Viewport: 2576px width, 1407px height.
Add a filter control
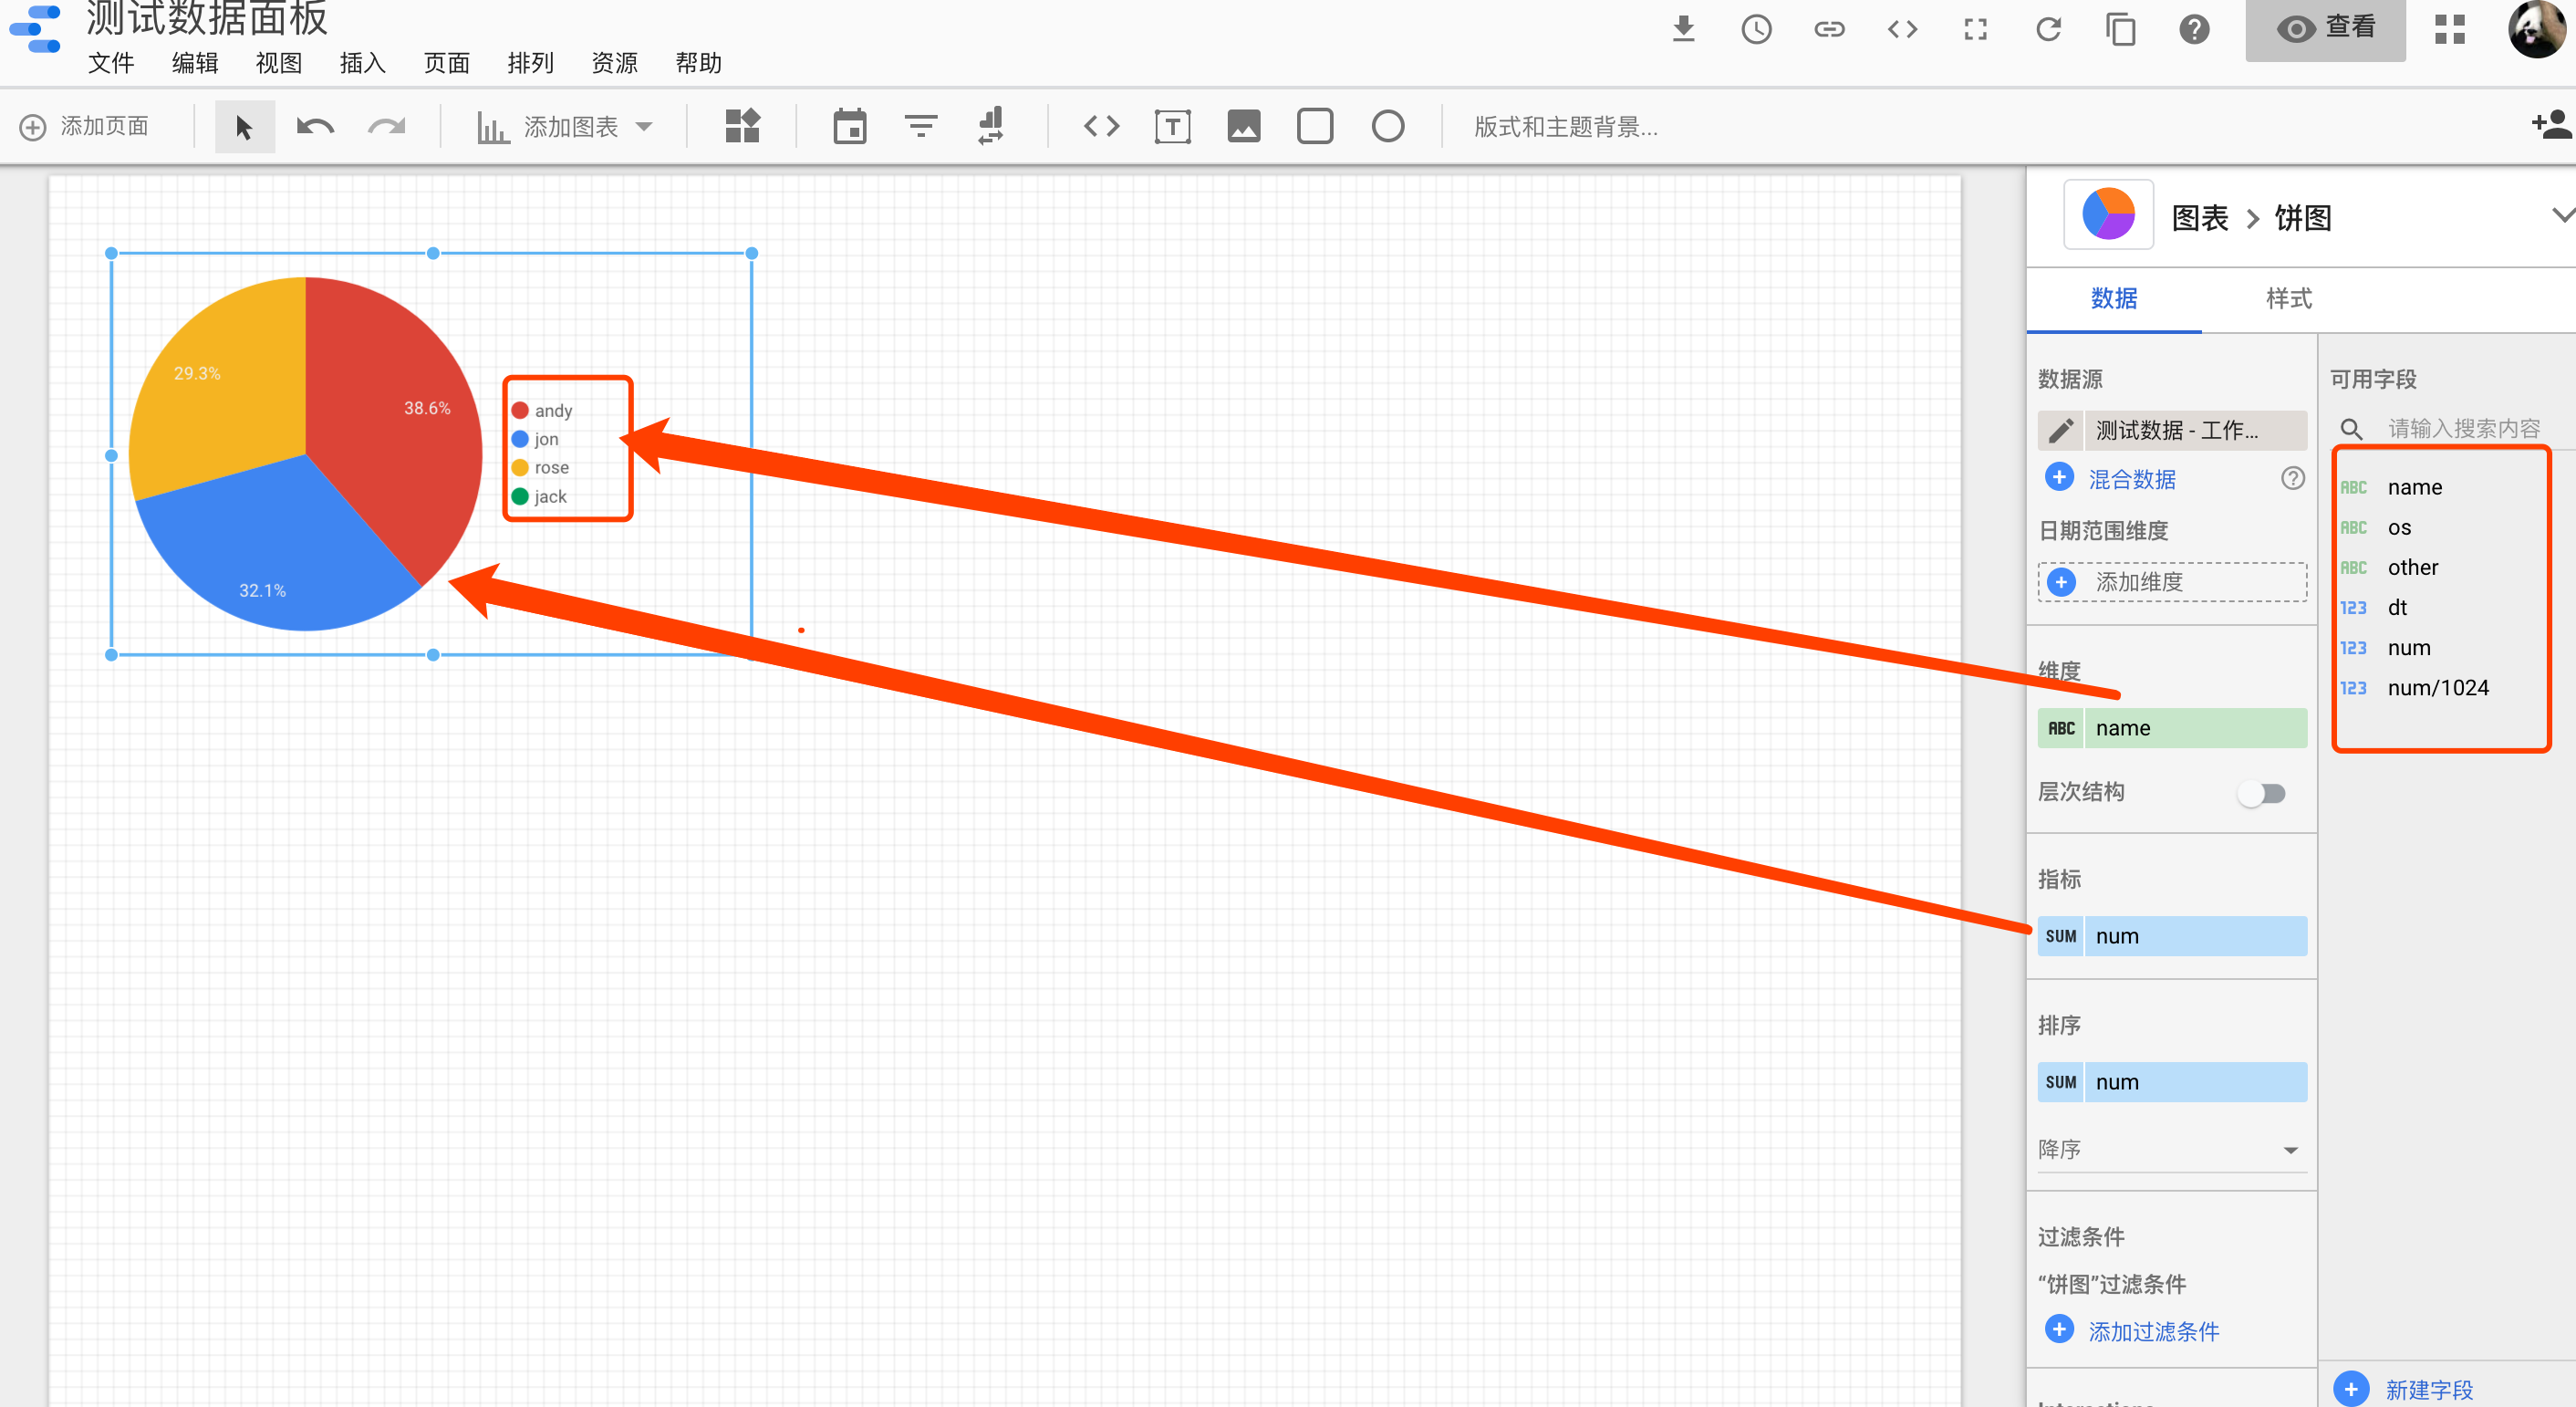920,126
